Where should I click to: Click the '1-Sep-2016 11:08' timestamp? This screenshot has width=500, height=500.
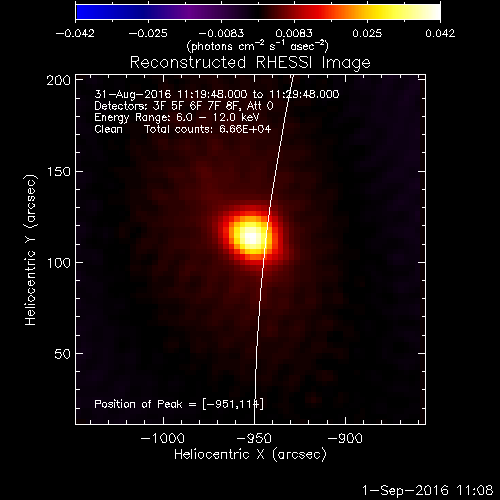pos(428,490)
